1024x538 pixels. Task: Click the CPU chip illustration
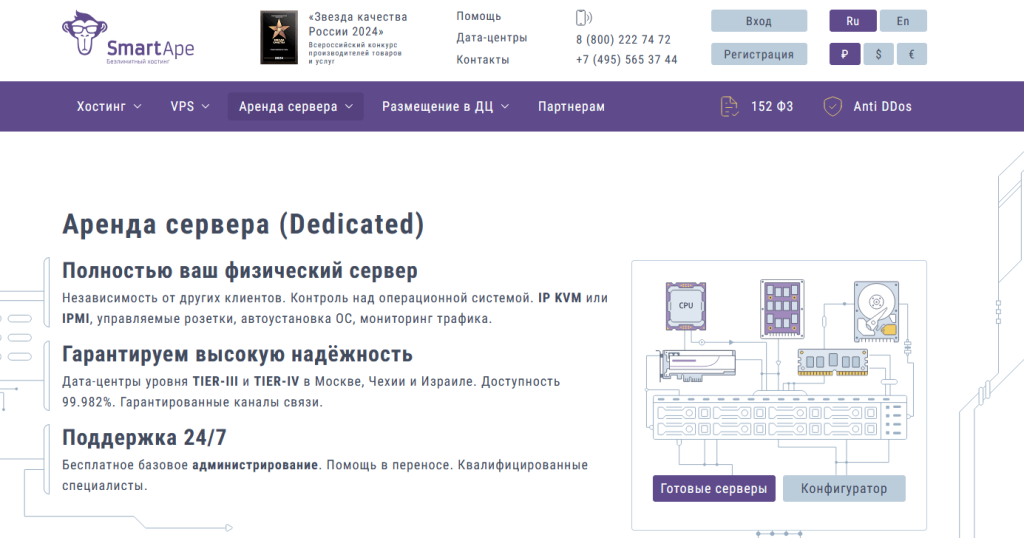coord(686,305)
